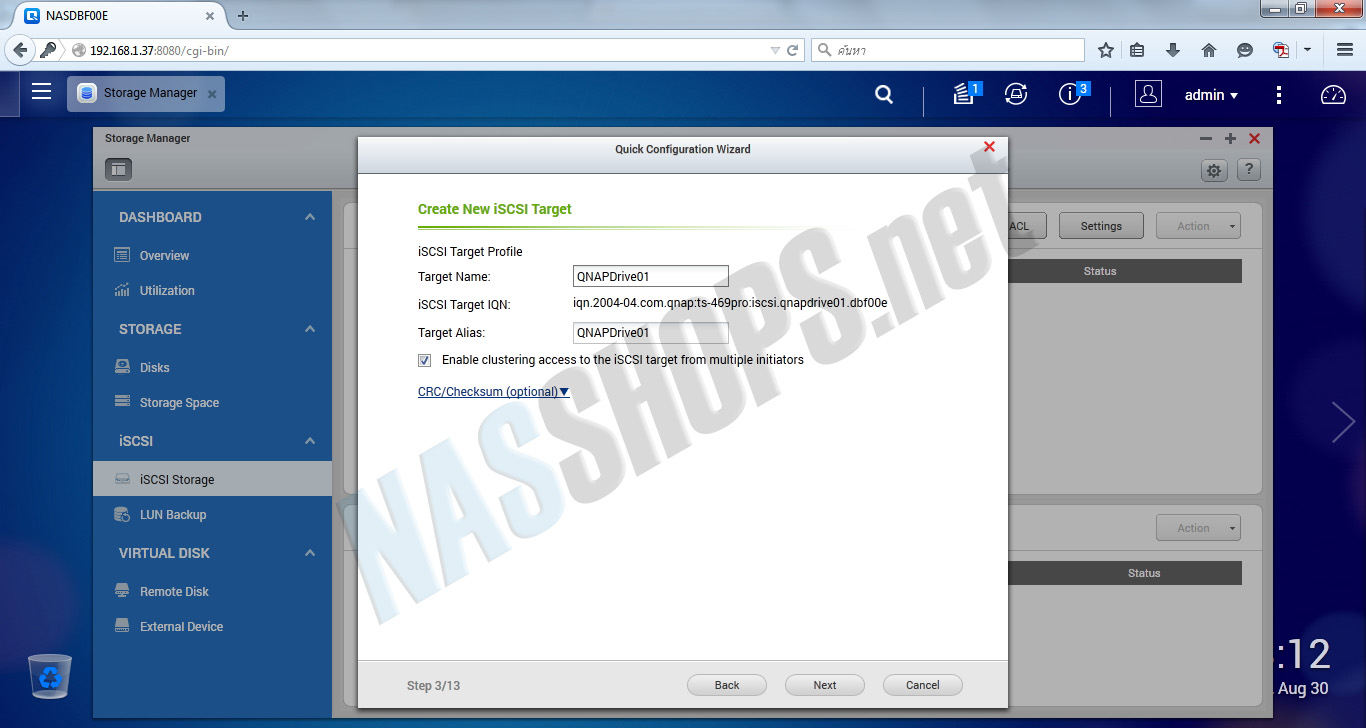Screen dimensions: 1366x728
Task: Open browser downloads arrow icon
Action: pos(1173,50)
